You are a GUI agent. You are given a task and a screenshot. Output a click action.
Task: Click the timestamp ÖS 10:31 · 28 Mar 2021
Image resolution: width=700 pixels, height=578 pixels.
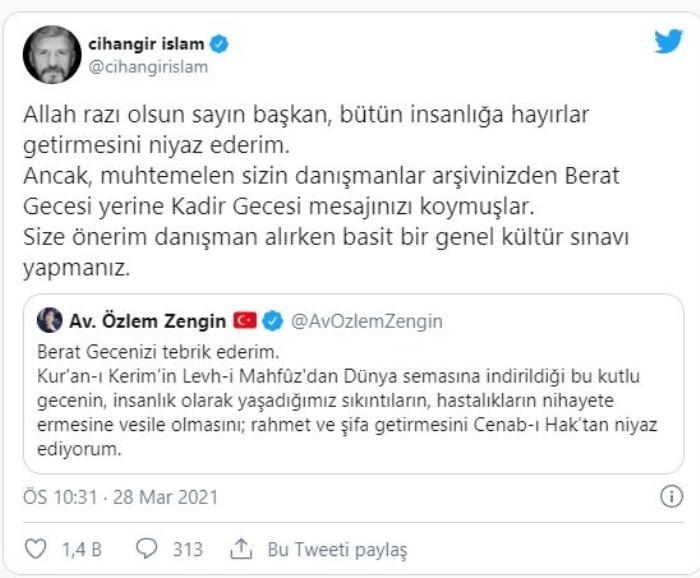120,496
